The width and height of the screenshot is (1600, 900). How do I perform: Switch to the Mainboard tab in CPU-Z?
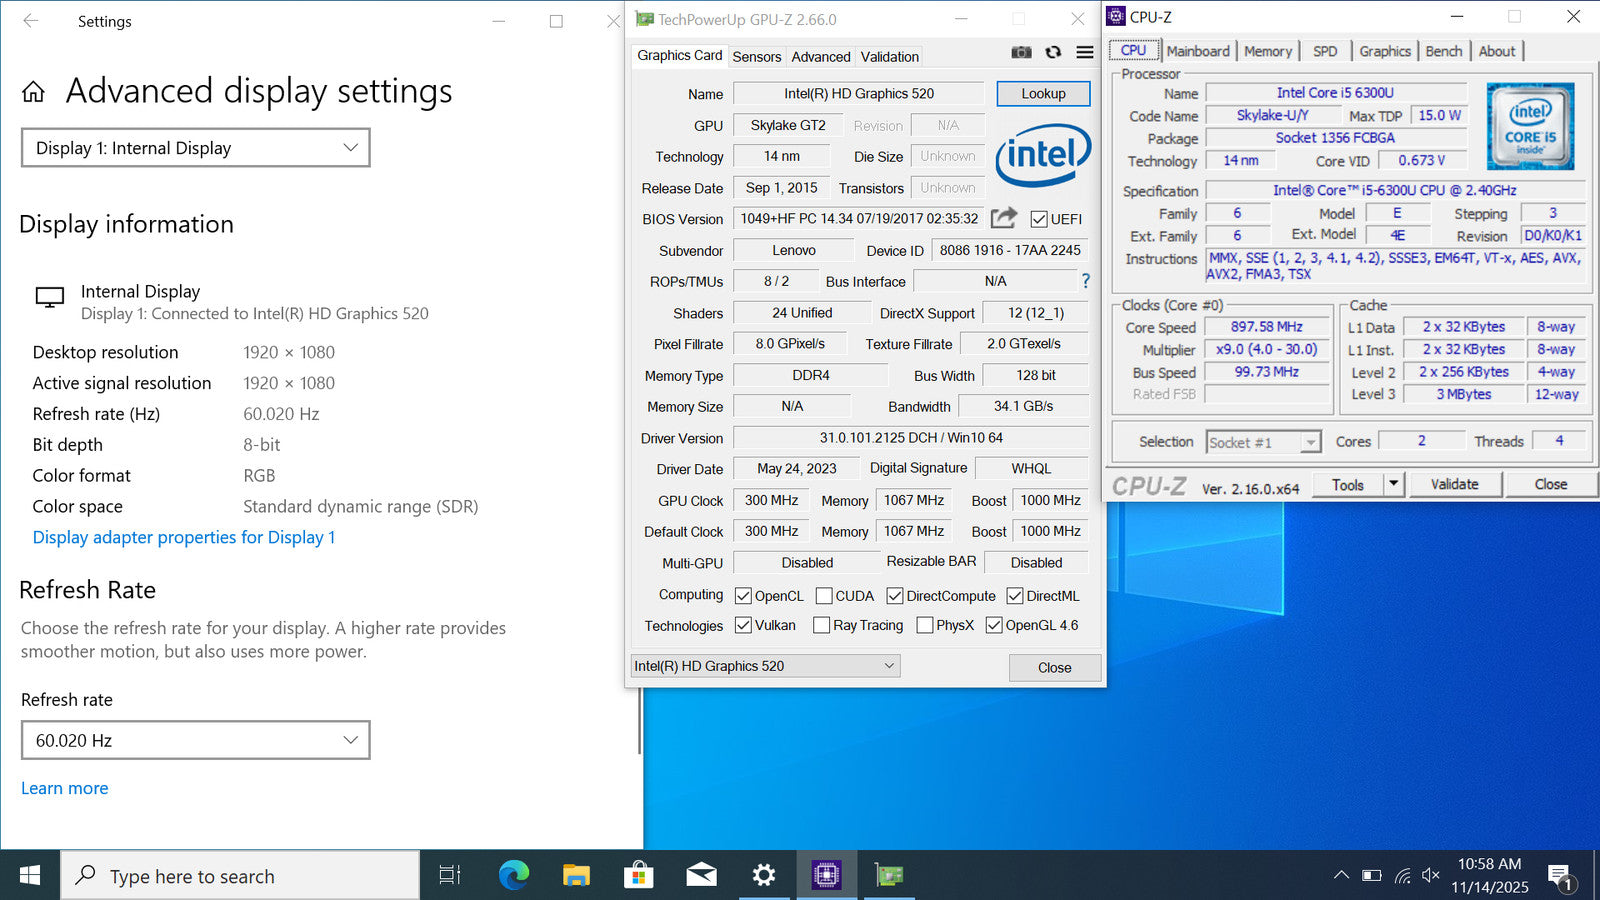pos(1197,51)
